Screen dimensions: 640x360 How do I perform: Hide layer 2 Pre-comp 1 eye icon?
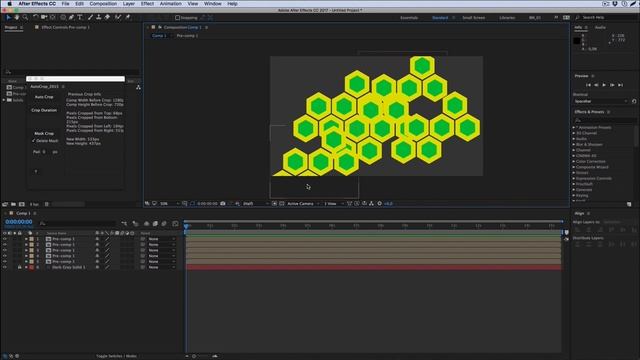coord(5,244)
